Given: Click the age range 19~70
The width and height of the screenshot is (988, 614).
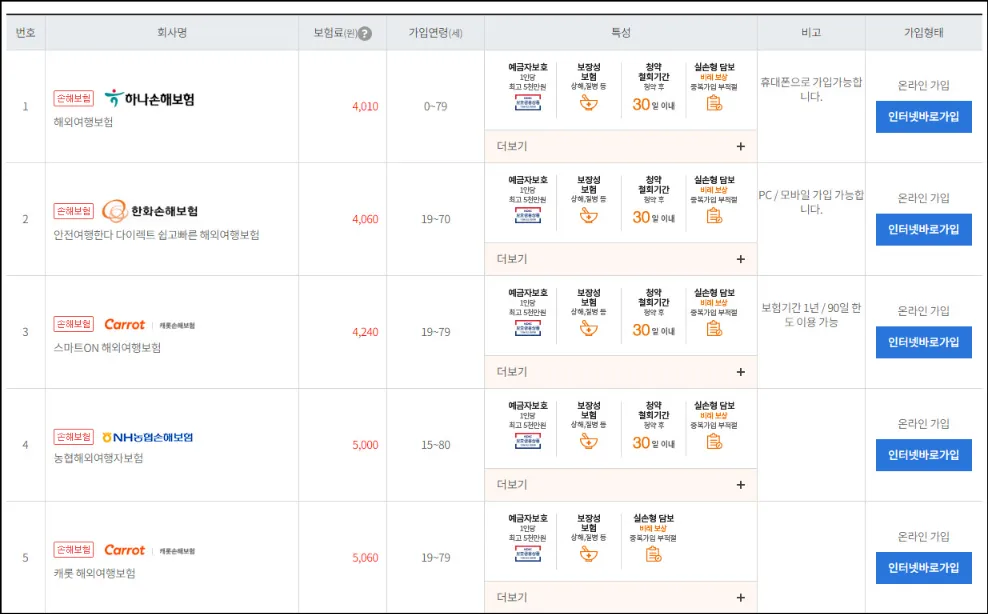Looking at the screenshot, I should [x=435, y=219].
